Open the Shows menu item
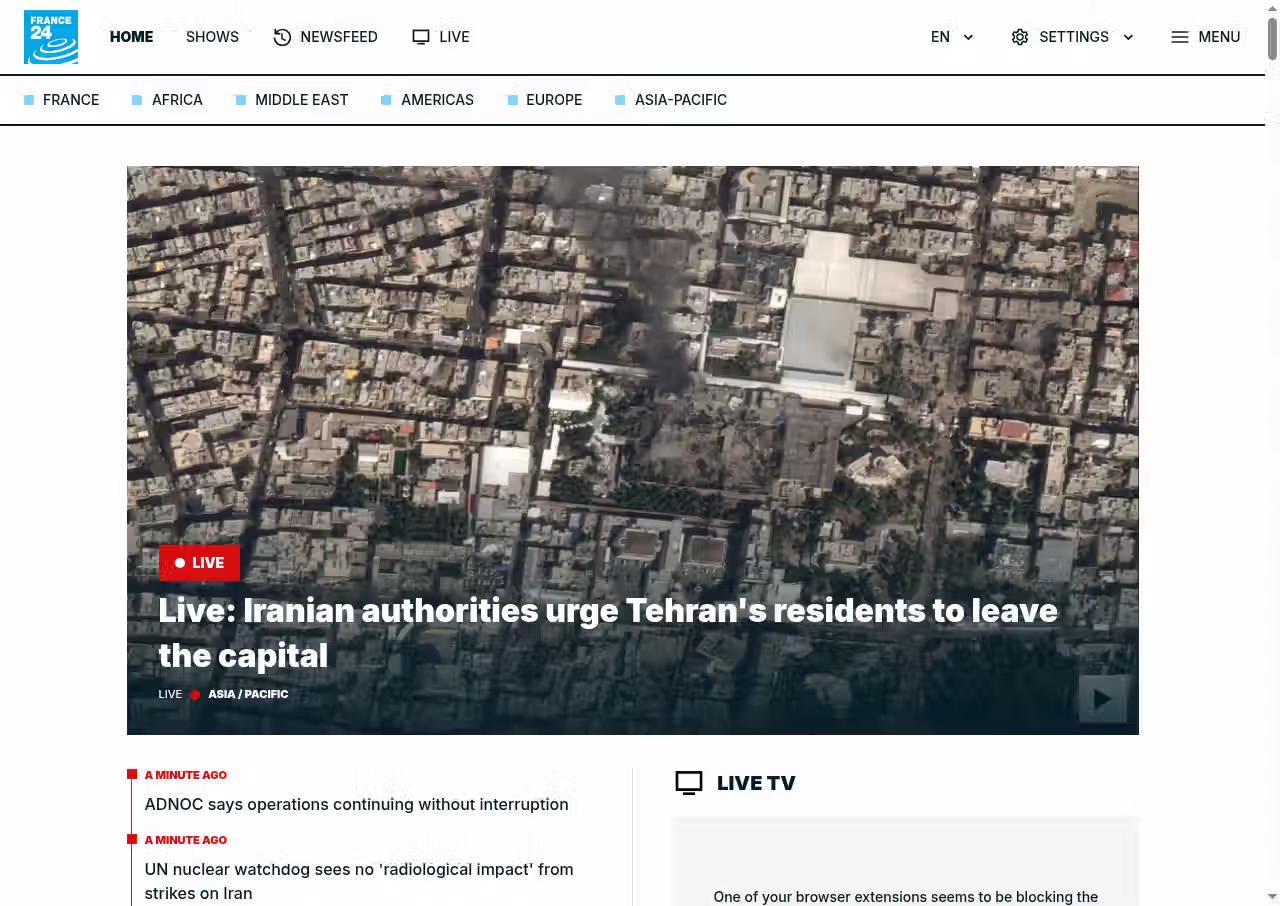The width and height of the screenshot is (1280, 906). point(212,37)
